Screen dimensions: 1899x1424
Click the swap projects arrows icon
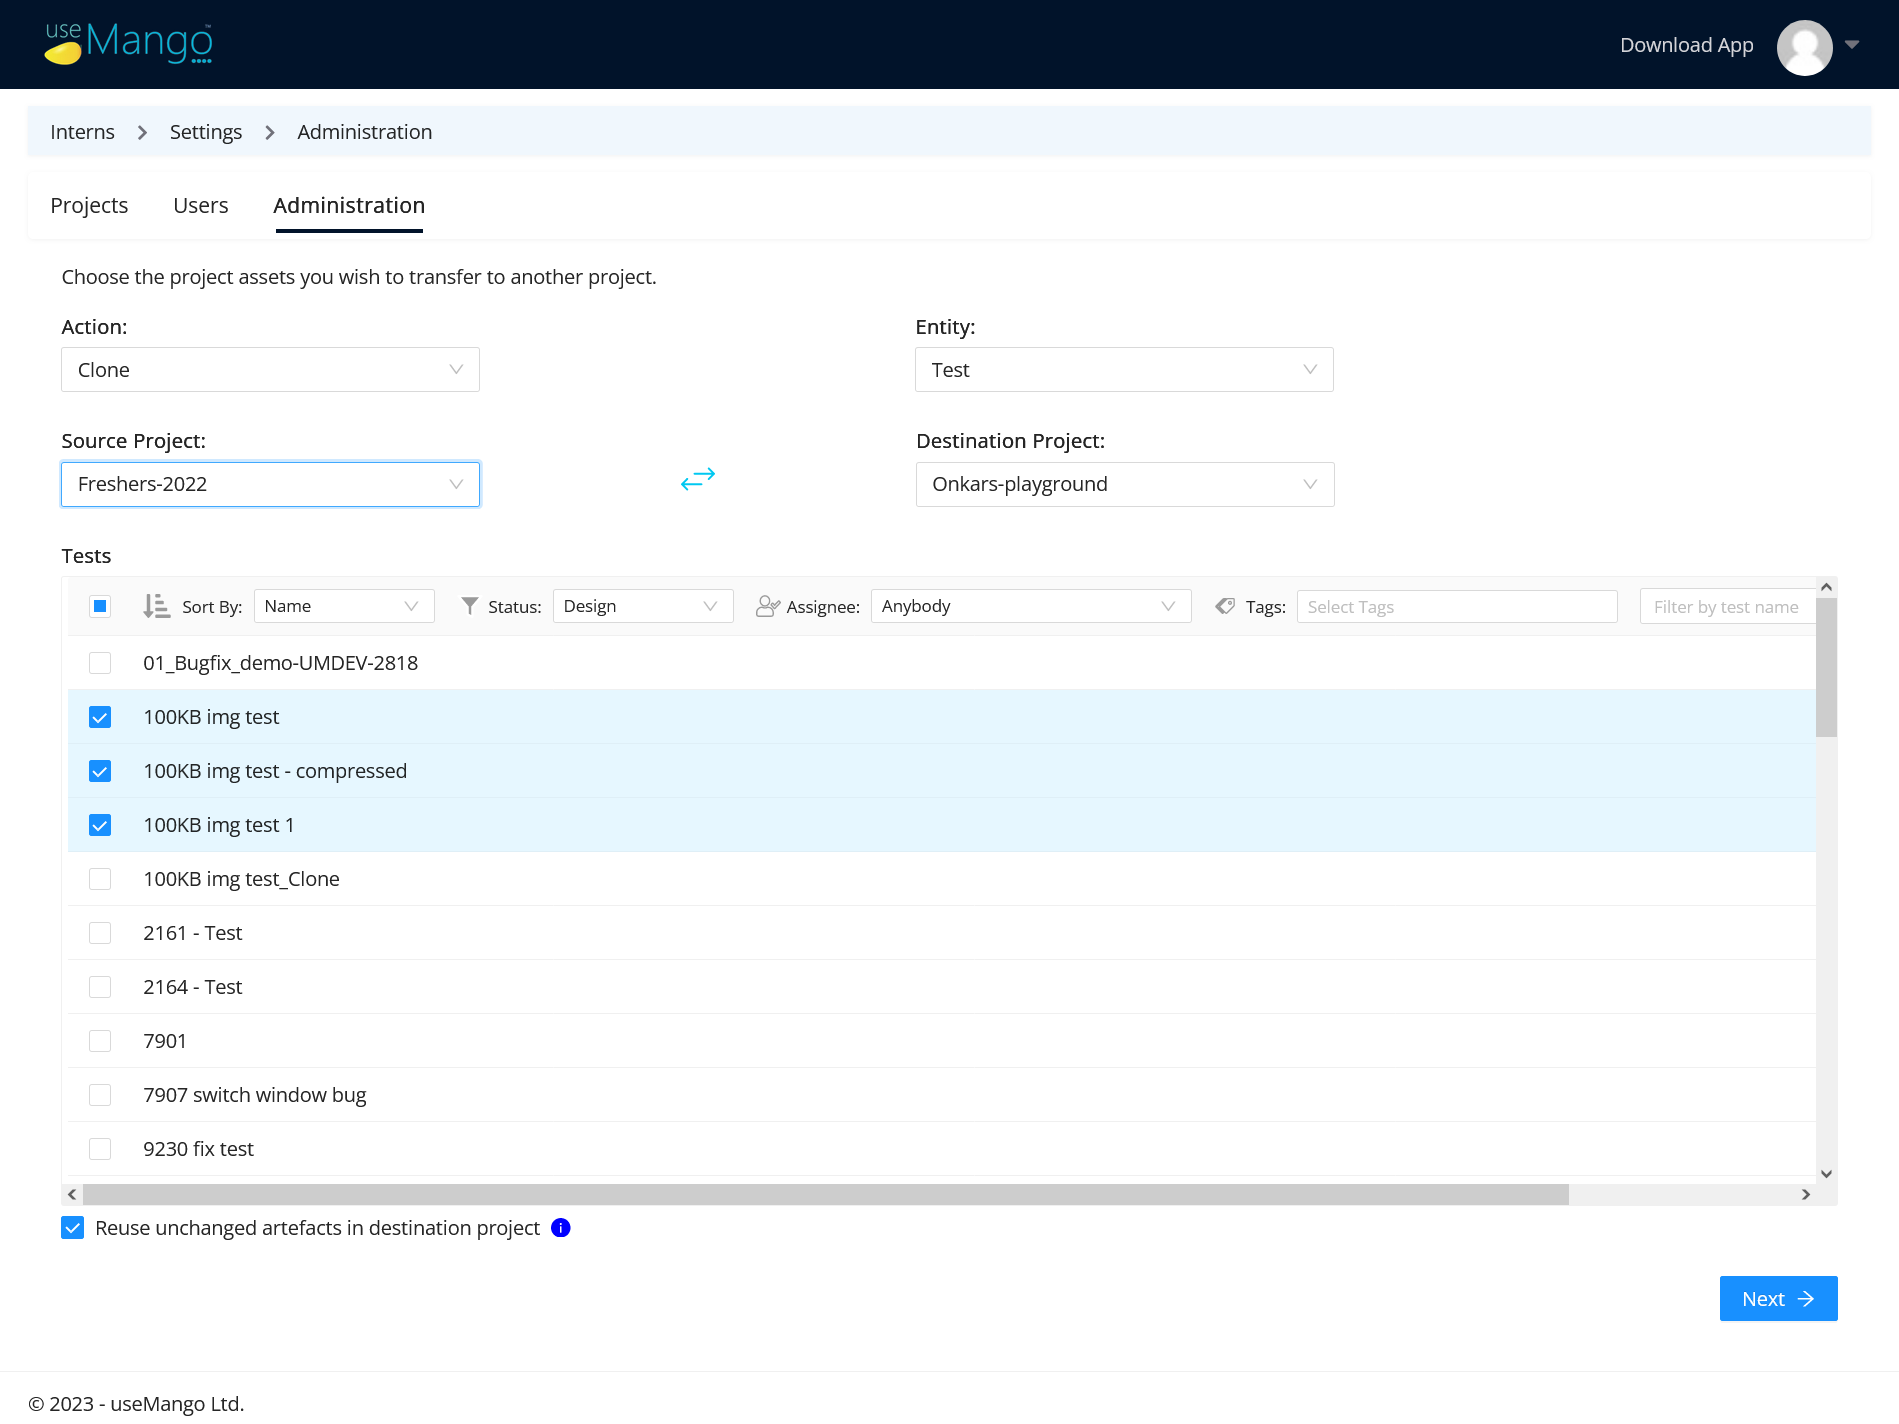[698, 479]
